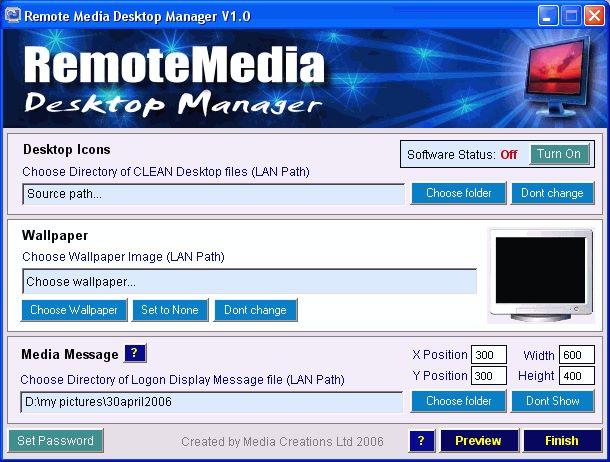The width and height of the screenshot is (610, 462).
Task: Choose folder for Desktop Icons source path
Action: [x=459, y=193]
